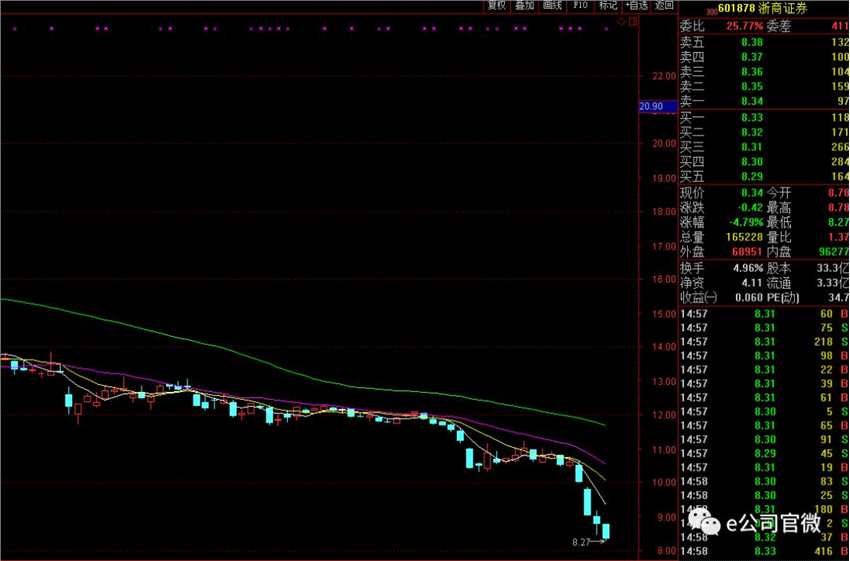Click the 换手 turnover 4.96%

(x=748, y=268)
